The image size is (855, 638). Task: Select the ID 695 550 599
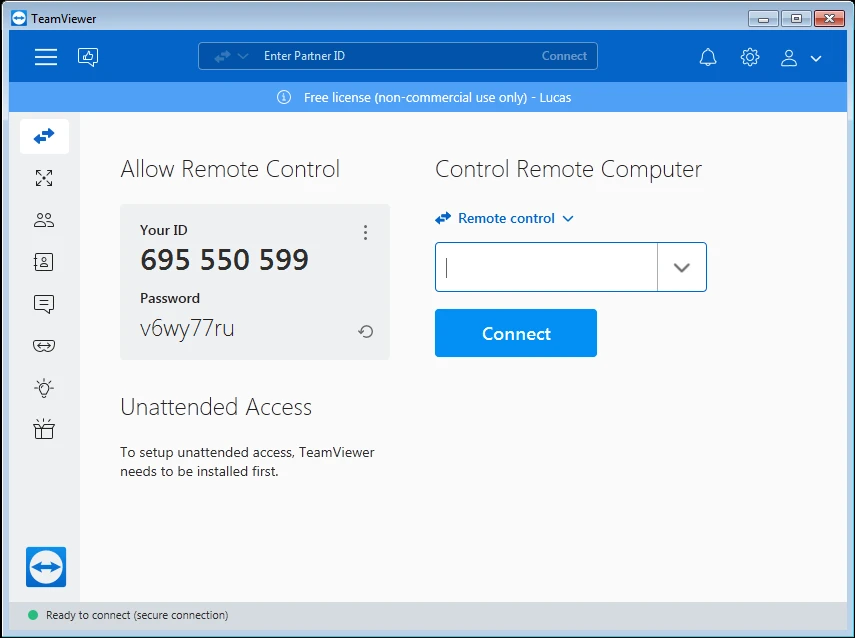(x=225, y=260)
